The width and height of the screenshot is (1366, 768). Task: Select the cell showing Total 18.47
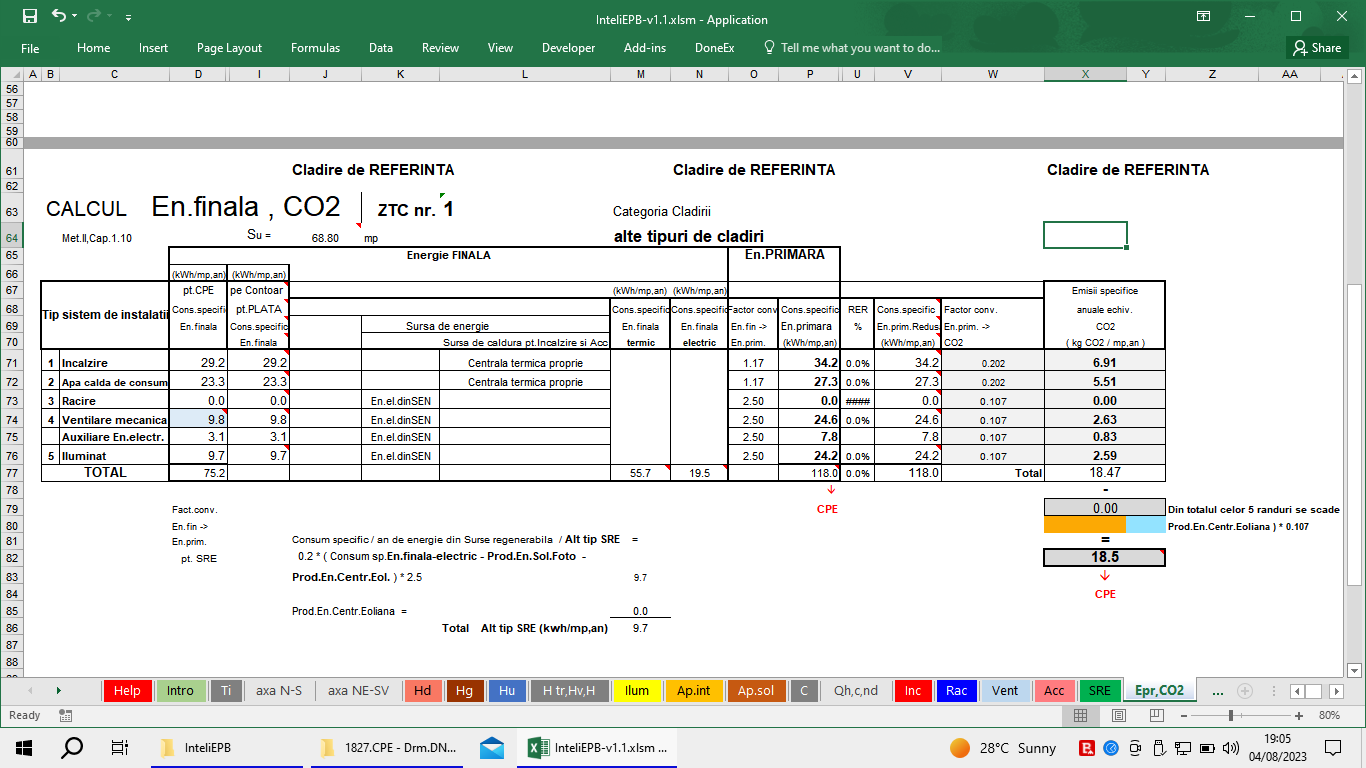[1103, 472]
